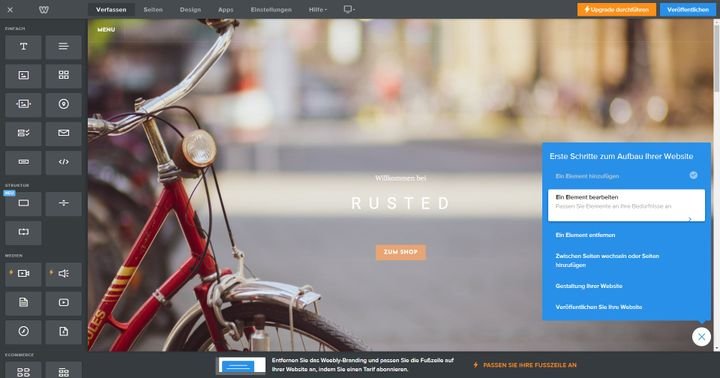Select the Embed Code element icon

63,163
